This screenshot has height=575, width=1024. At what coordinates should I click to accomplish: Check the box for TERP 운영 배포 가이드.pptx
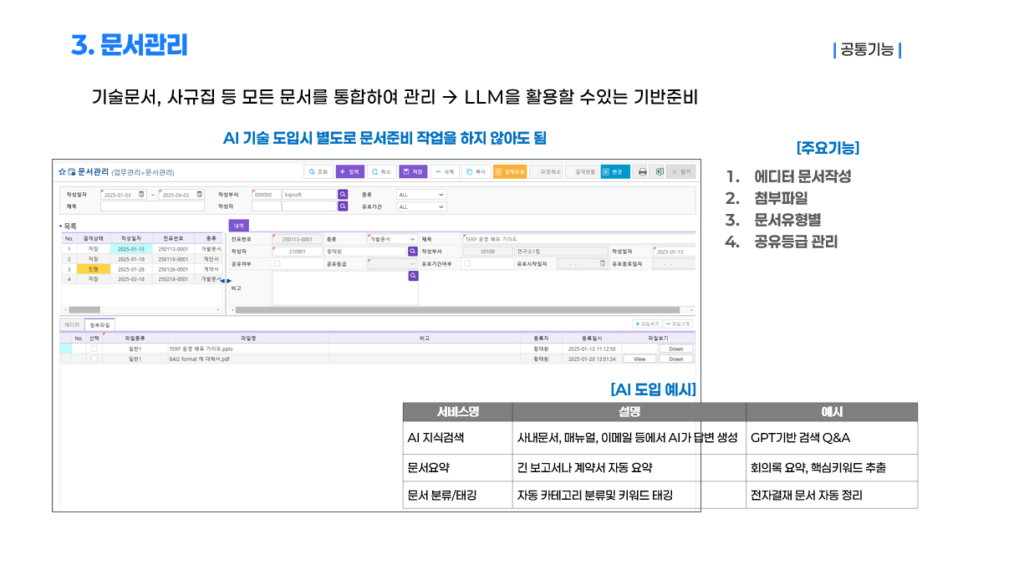pyautogui.click(x=94, y=349)
